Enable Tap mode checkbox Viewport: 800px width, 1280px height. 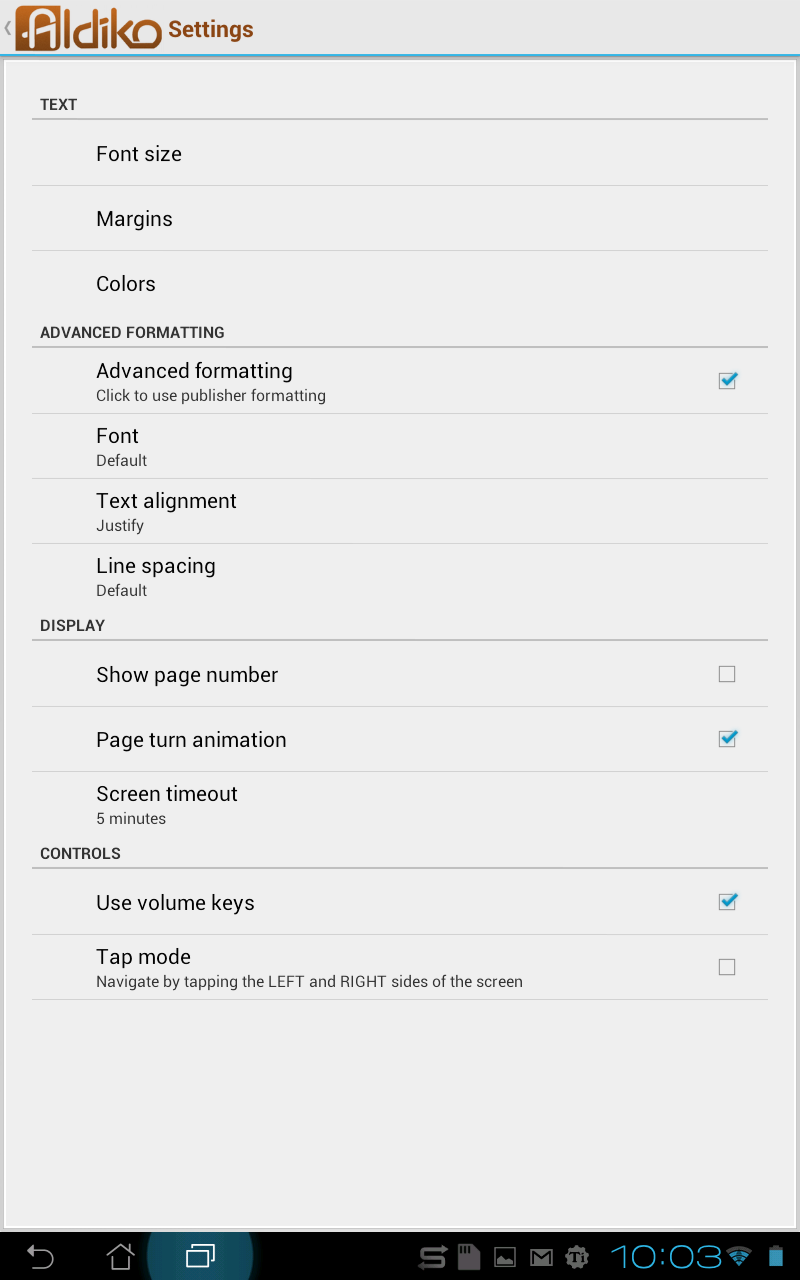(x=727, y=967)
